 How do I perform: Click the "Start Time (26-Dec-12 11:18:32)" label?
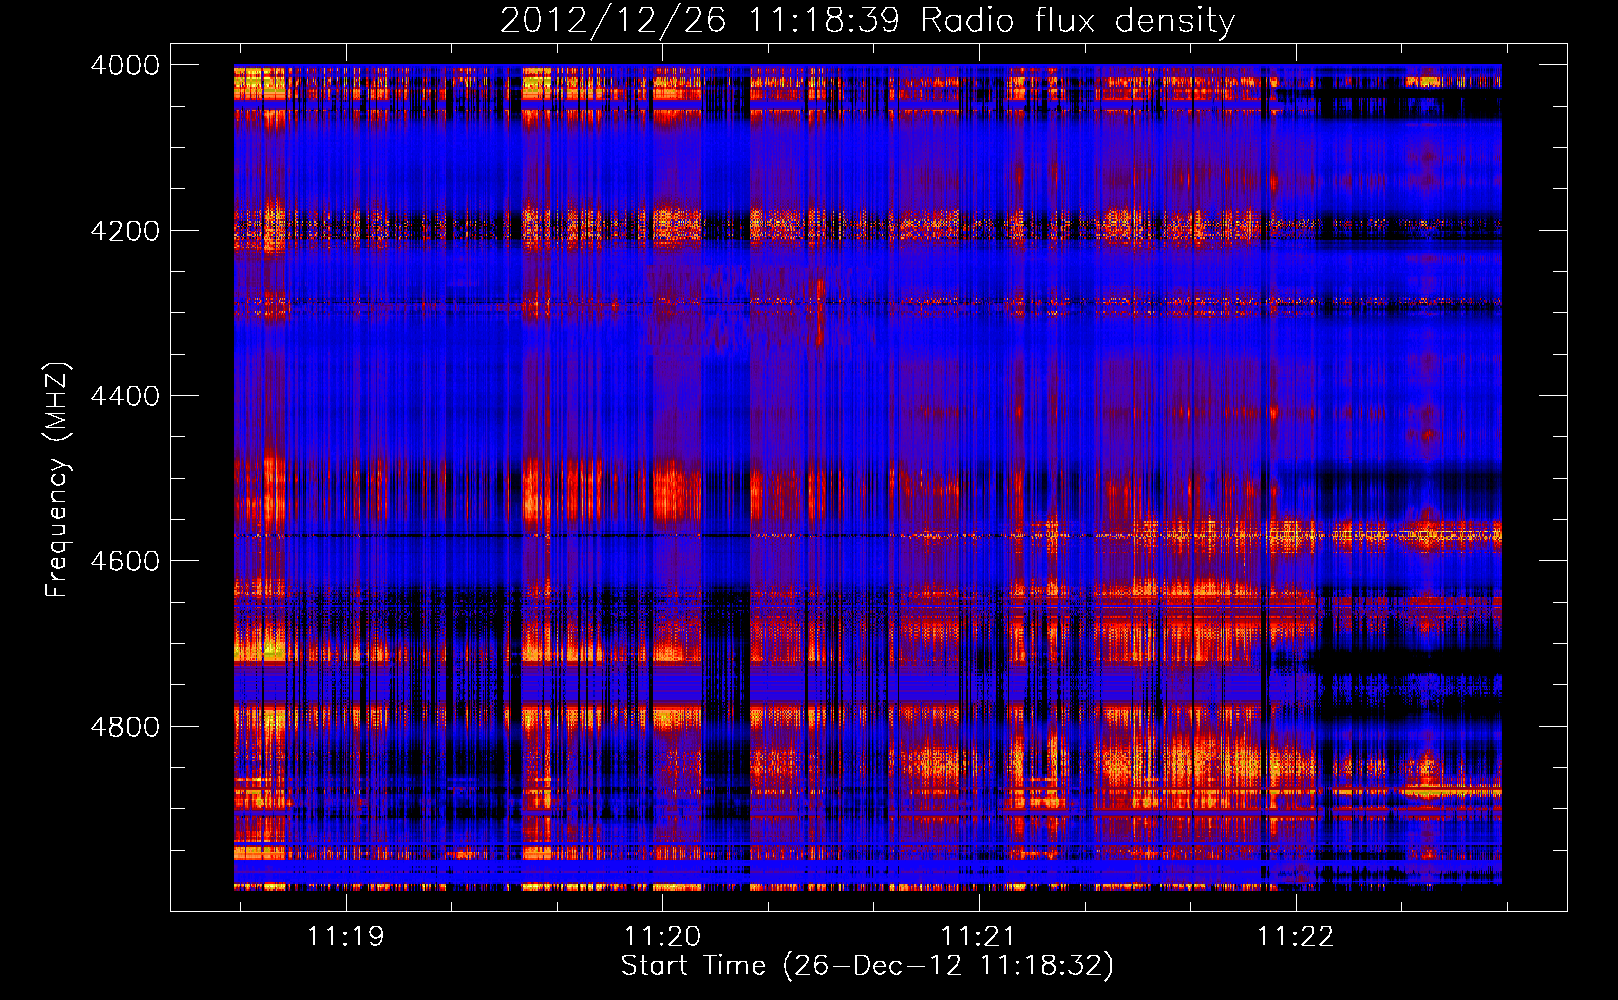coord(867,966)
